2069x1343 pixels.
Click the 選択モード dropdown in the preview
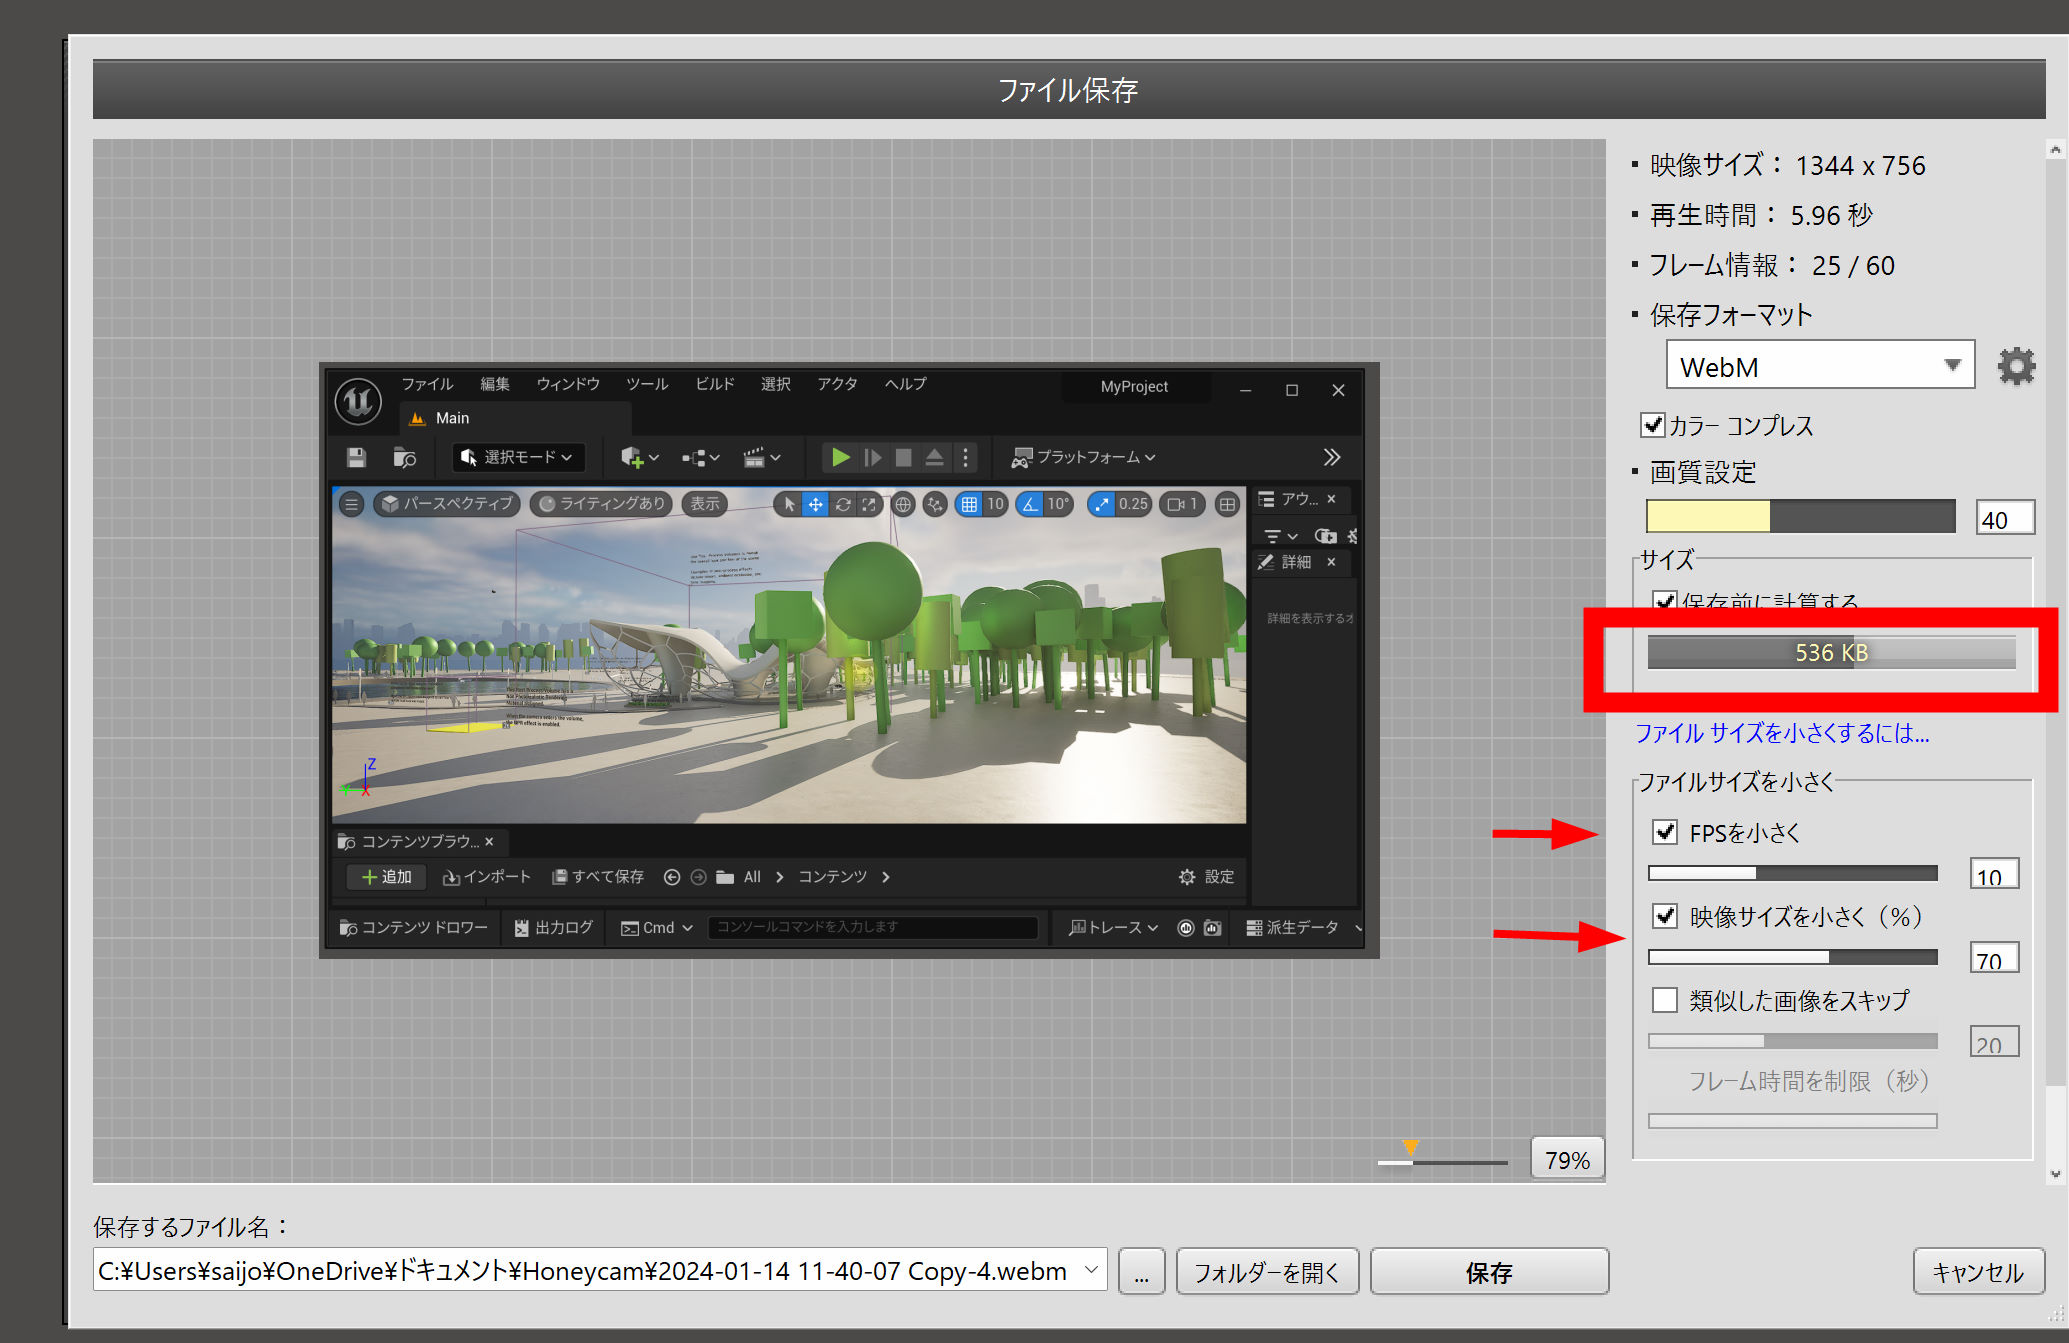pos(518,457)
